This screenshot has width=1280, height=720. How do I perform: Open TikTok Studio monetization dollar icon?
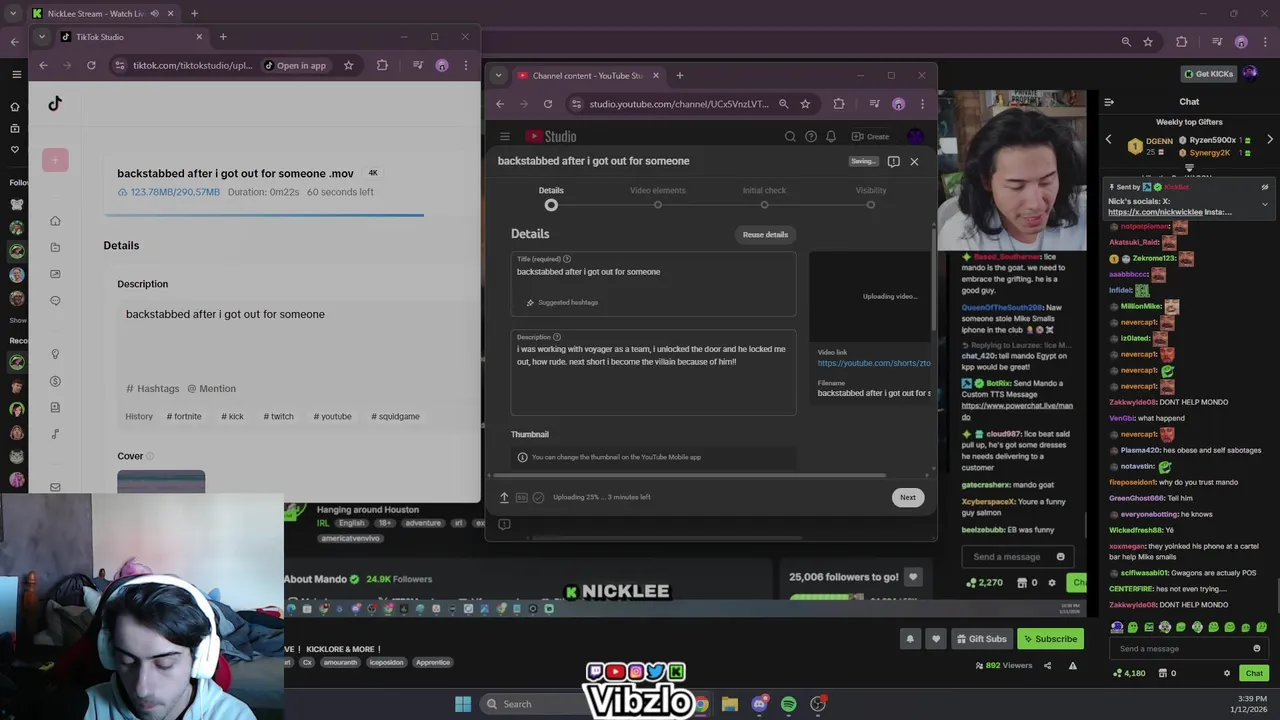55,381
